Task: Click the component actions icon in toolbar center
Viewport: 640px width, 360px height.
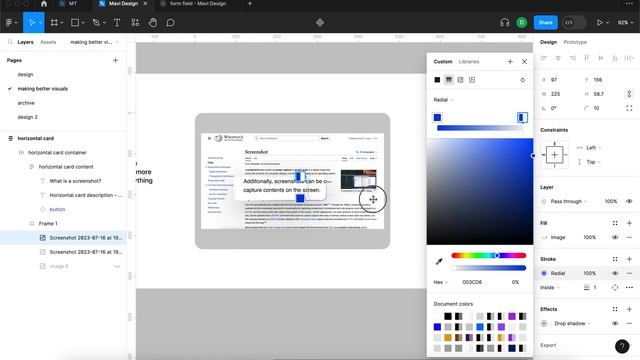Action: click(x=320, y=22)
